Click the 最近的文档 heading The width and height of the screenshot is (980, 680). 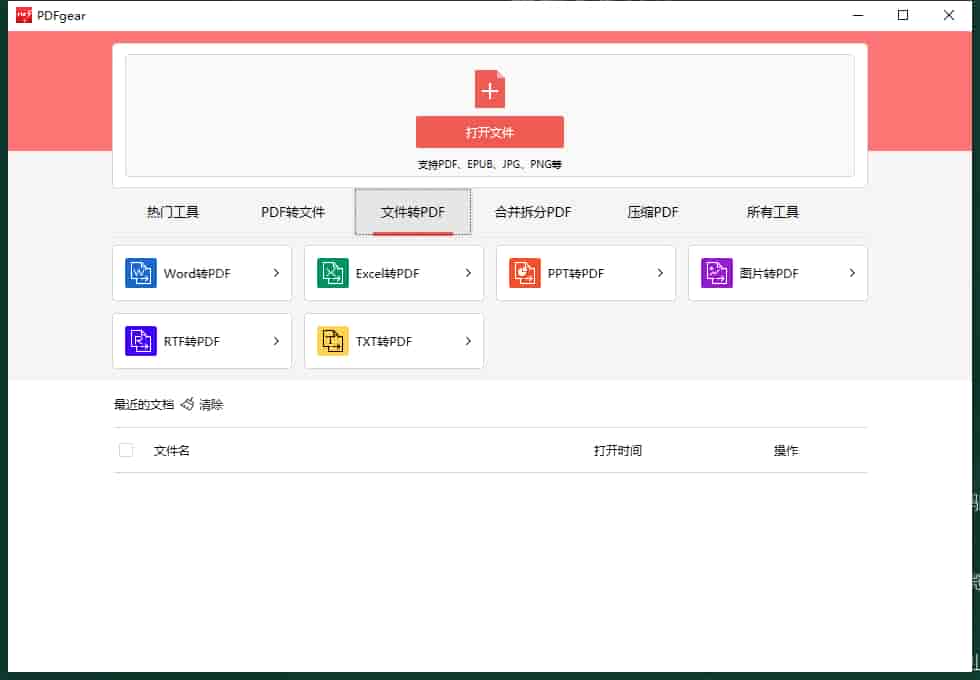point(144,404)
